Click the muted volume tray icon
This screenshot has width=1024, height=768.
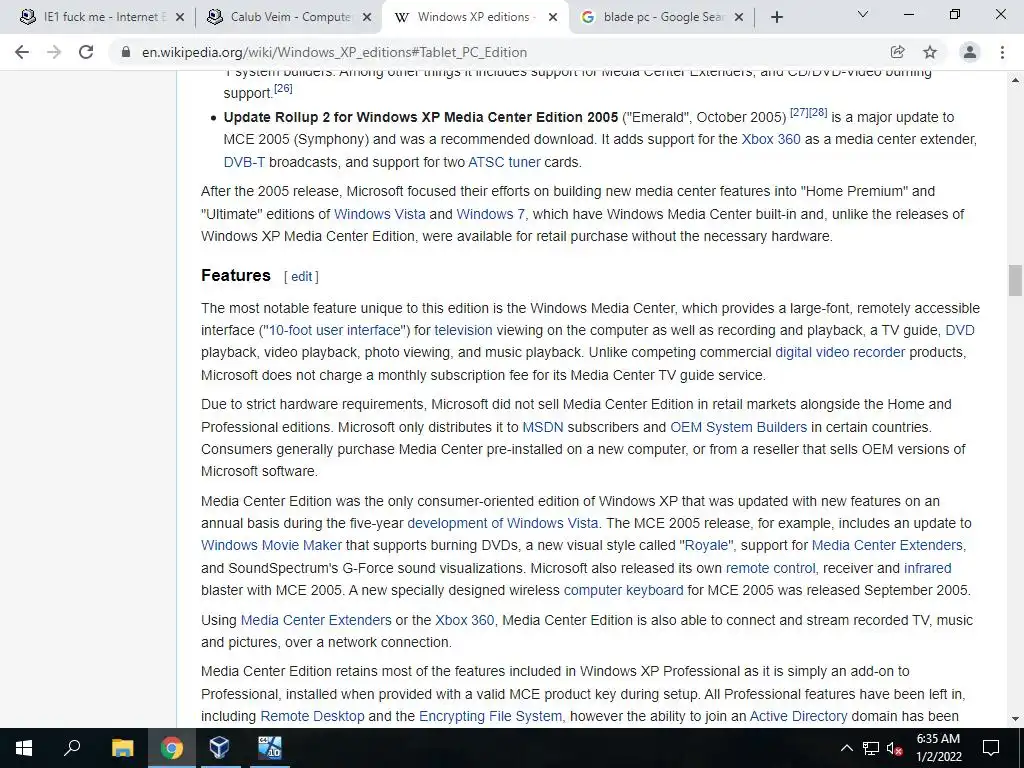pos(895,748)
